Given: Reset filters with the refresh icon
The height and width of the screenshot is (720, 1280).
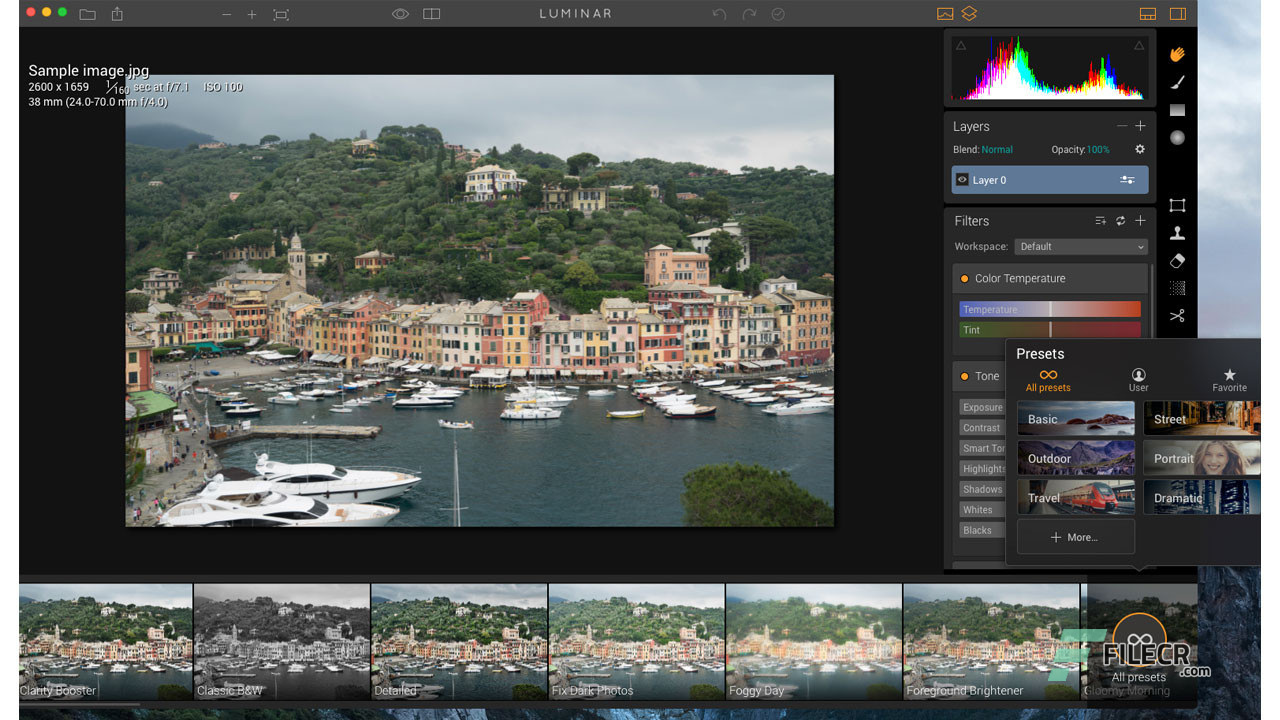Looking at the screenshot, I should coord(1121,221).
